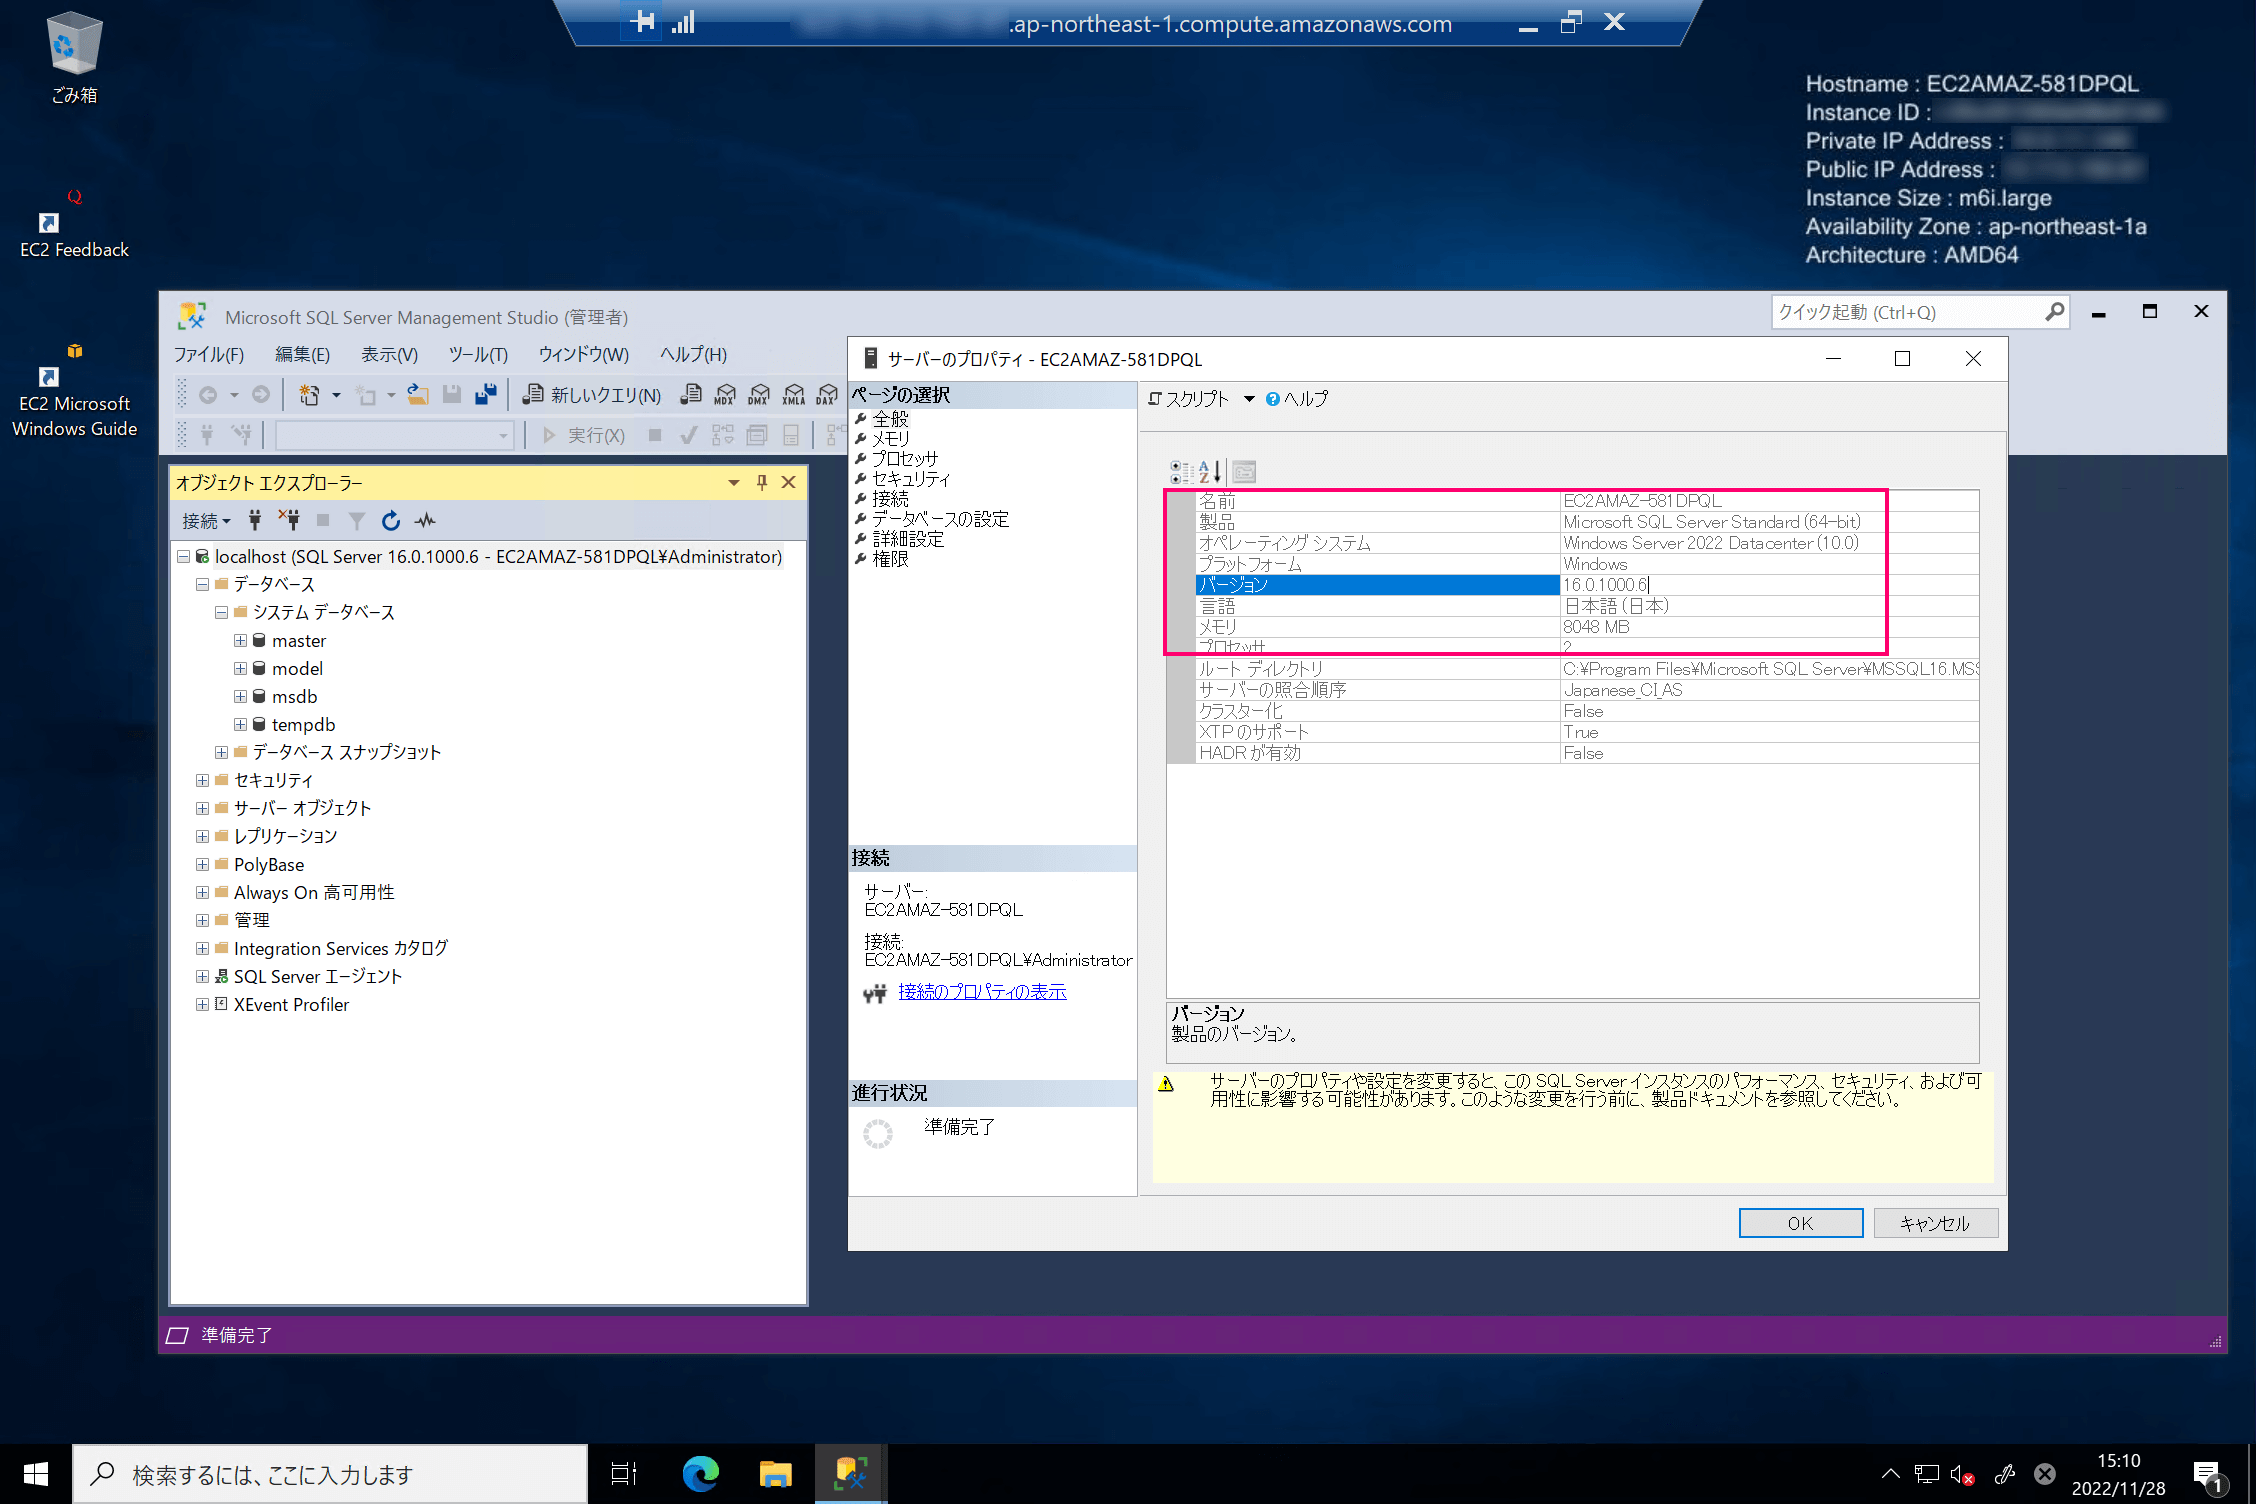This screenshot has width=2256, height=1504.
Task: Click the XMLA query icon
Action: tap(793, 394)
